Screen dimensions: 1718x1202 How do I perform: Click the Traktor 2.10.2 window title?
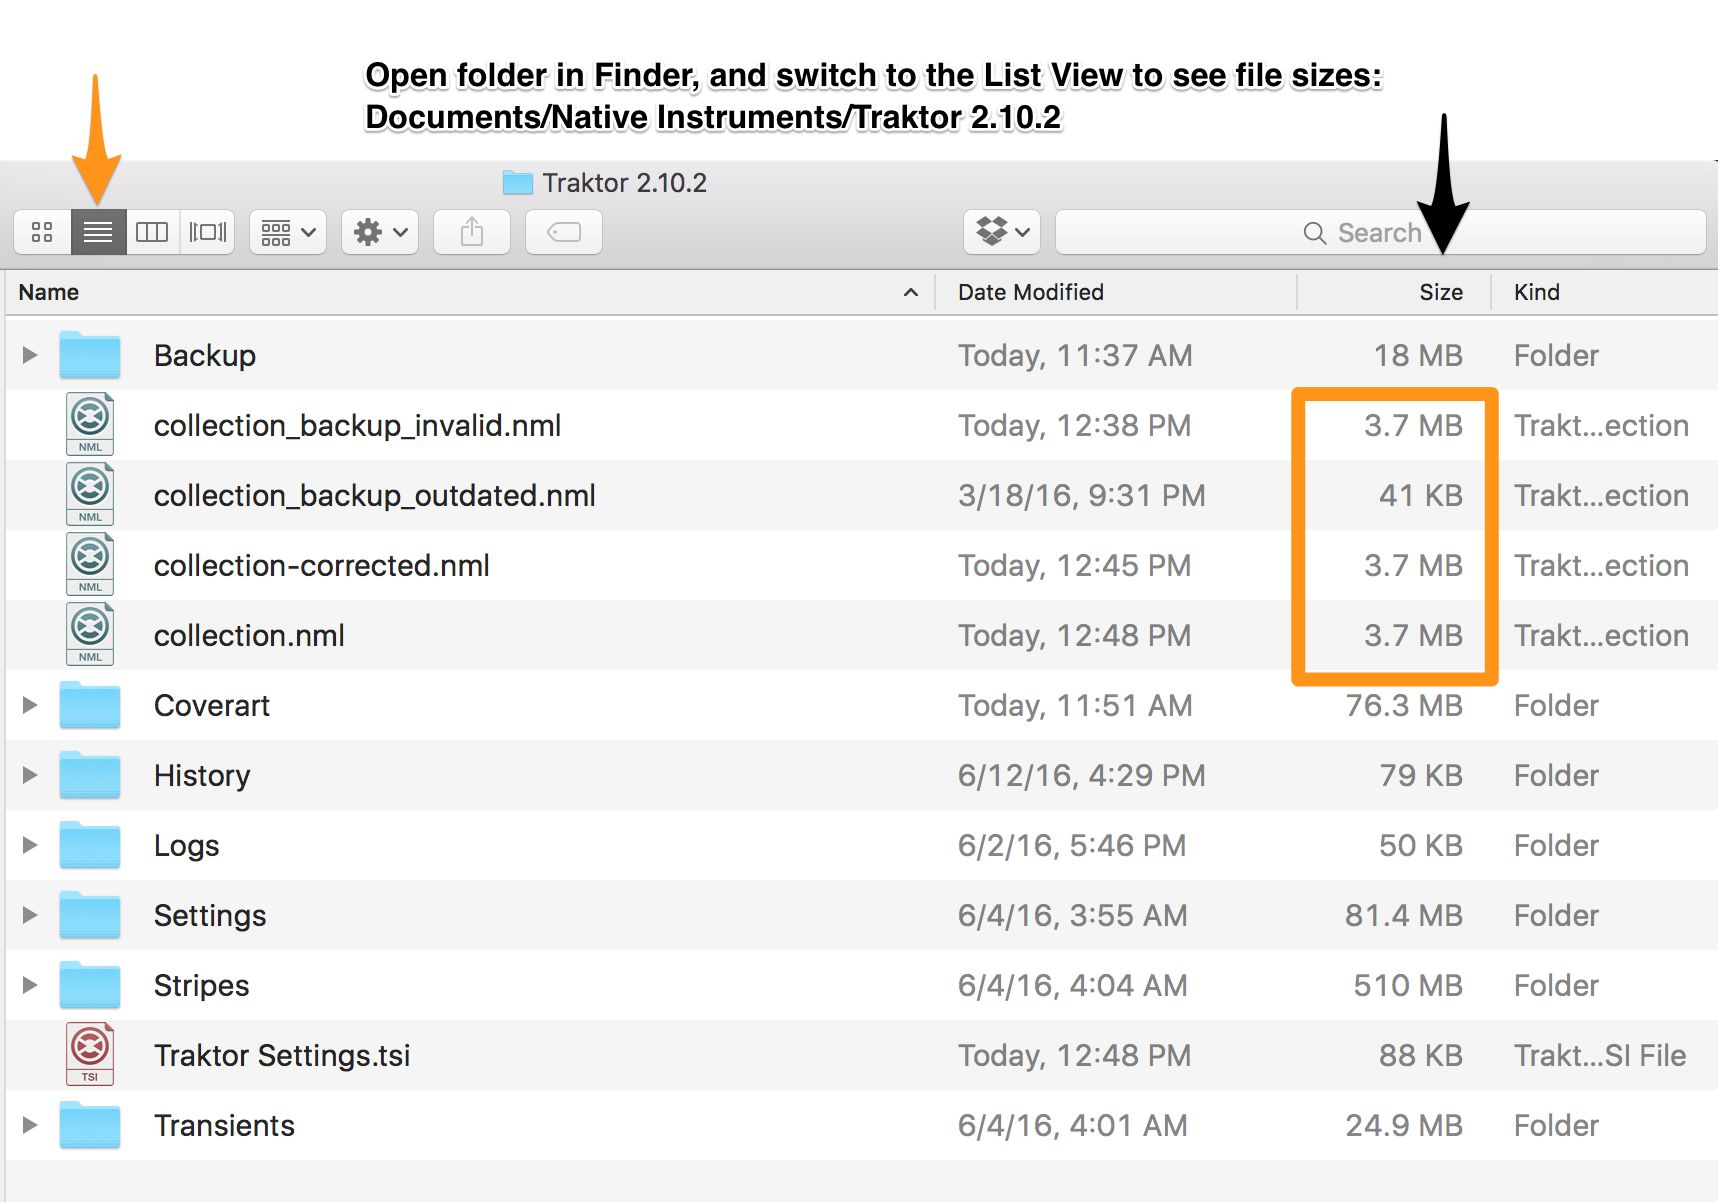624,183
